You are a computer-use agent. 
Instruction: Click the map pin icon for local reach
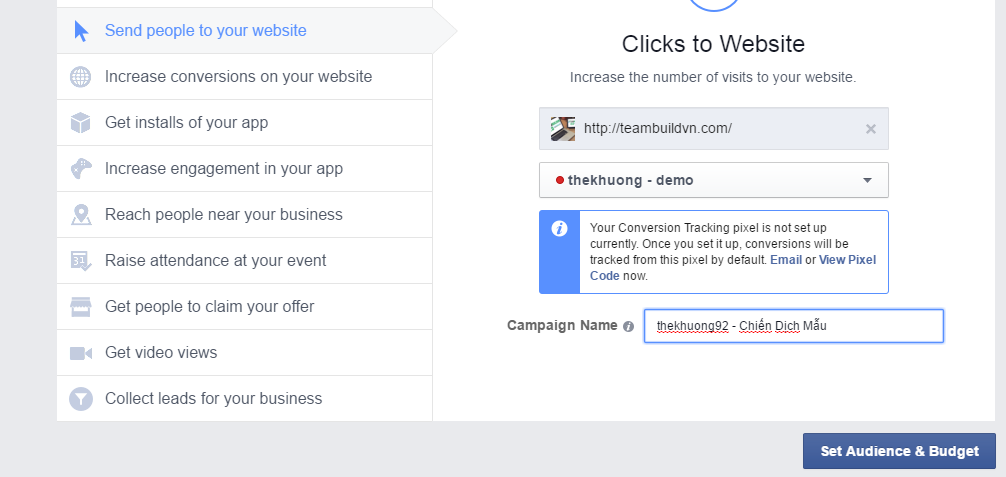[81, 215]
